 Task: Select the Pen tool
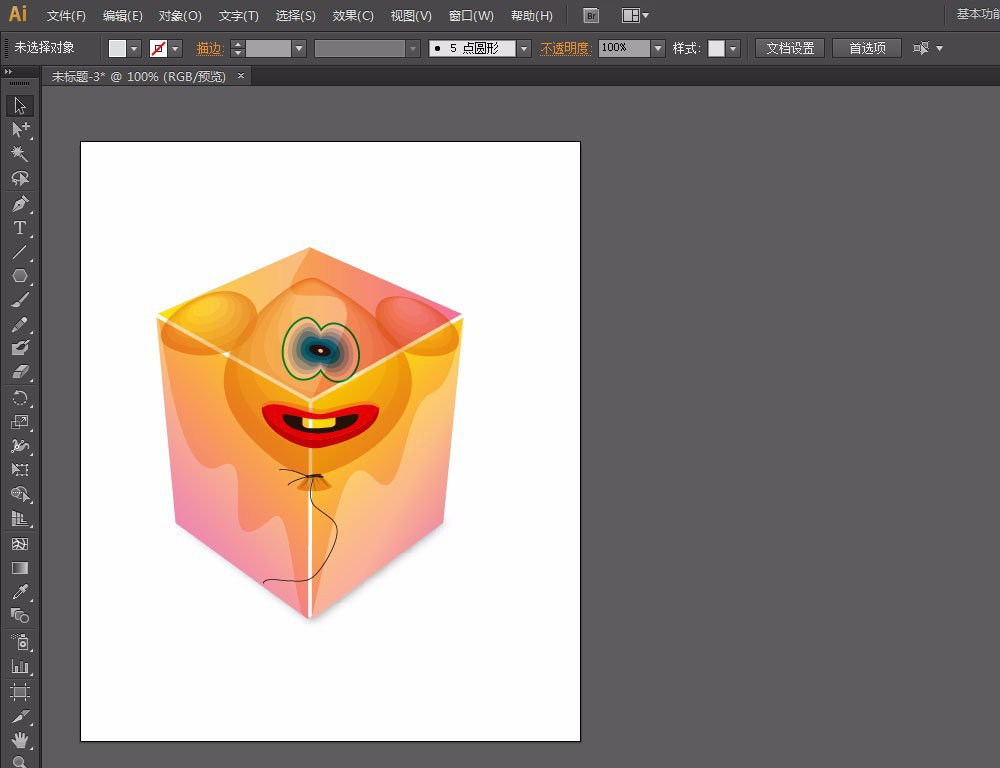(x=20, y=204)
